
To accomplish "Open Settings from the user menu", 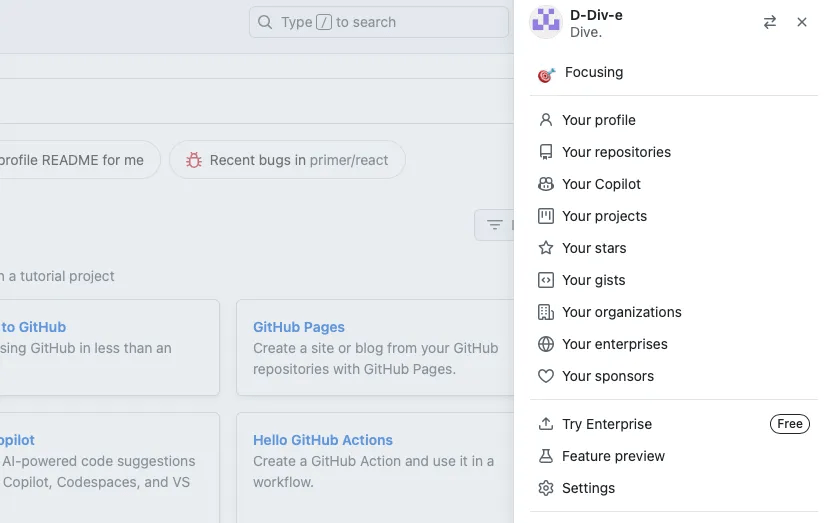I will pyautogui.click(x=588, y=488).
